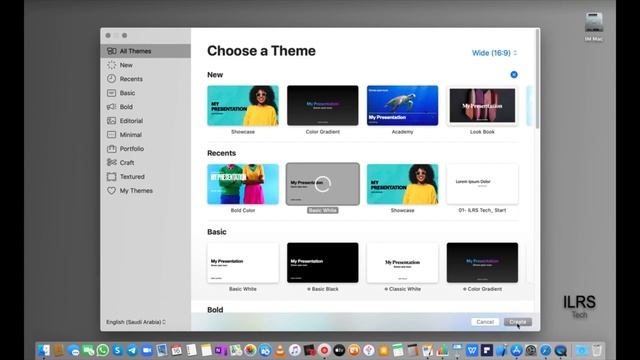The image size is (640, 360).
Task: Open the blue folder in dock
Action: tap(581, 350)
